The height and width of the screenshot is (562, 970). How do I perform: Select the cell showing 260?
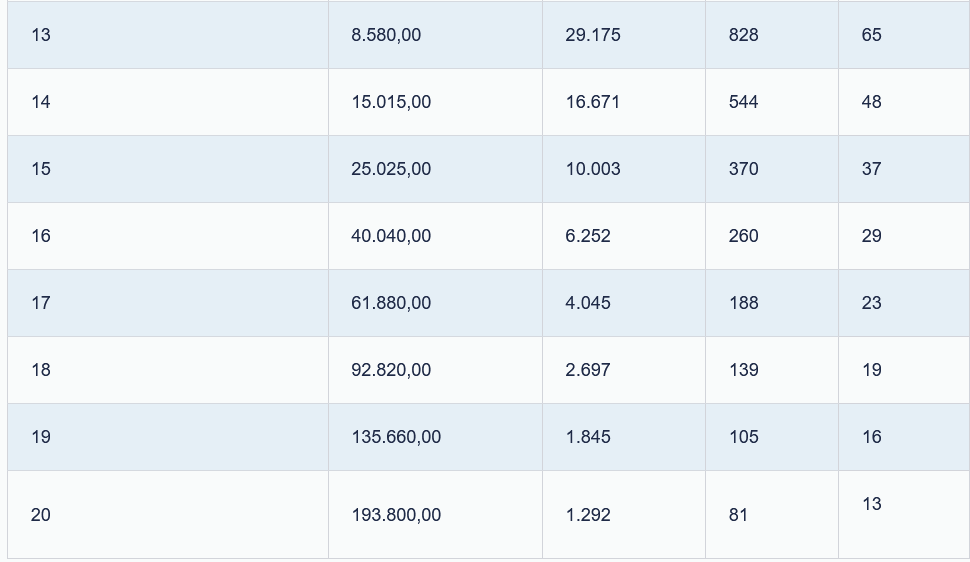click(743, 236)
